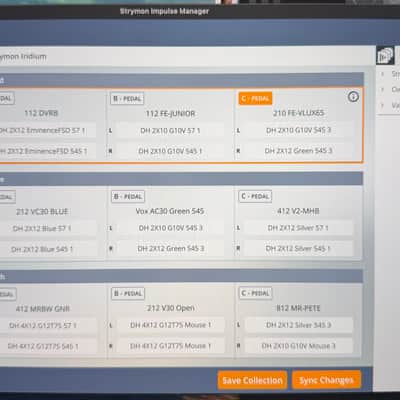Open the info icon on the selected preset
Image resolution: width=400 pixels, height=400 pixels.
(x=353, y=97)
